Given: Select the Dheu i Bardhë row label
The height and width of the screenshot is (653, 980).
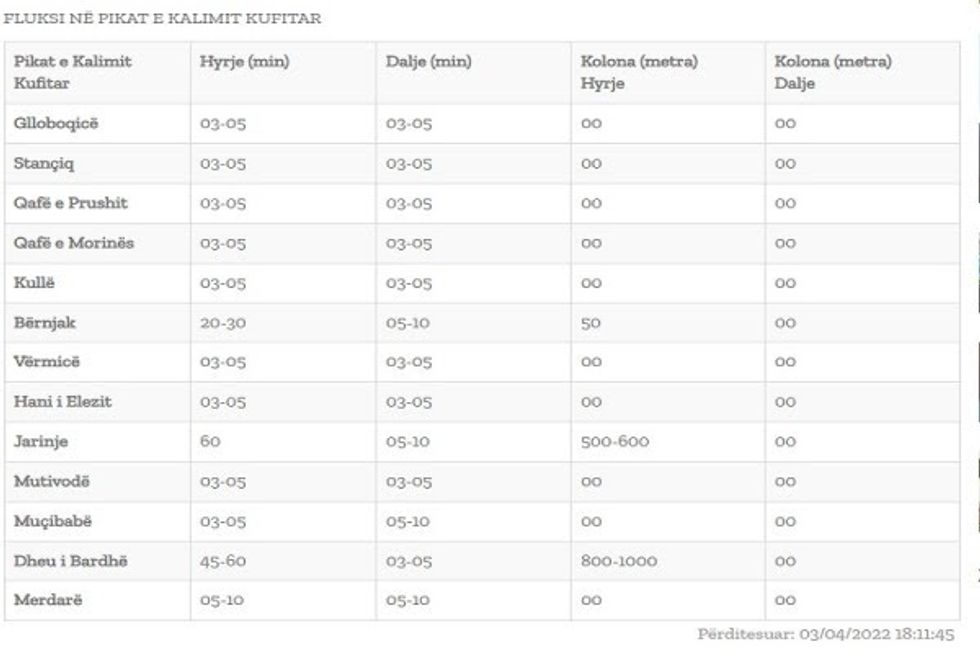Looking at the screenshot, I should (x=70, y=561).
